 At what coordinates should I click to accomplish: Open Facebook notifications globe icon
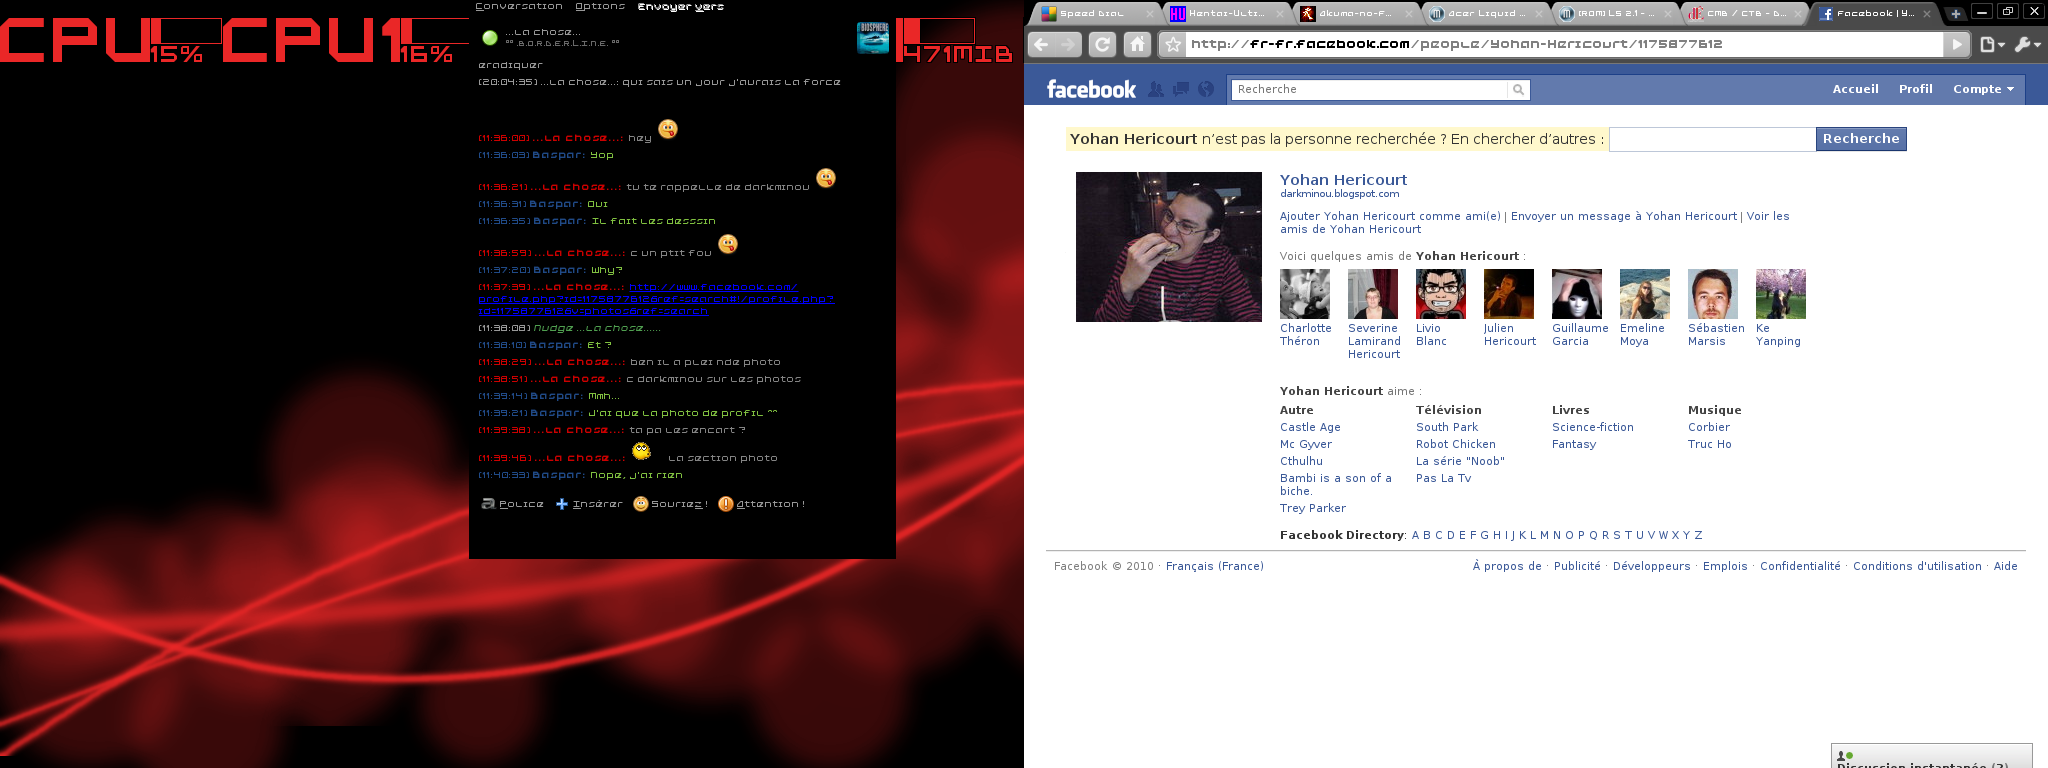[x=1206, y=89]
